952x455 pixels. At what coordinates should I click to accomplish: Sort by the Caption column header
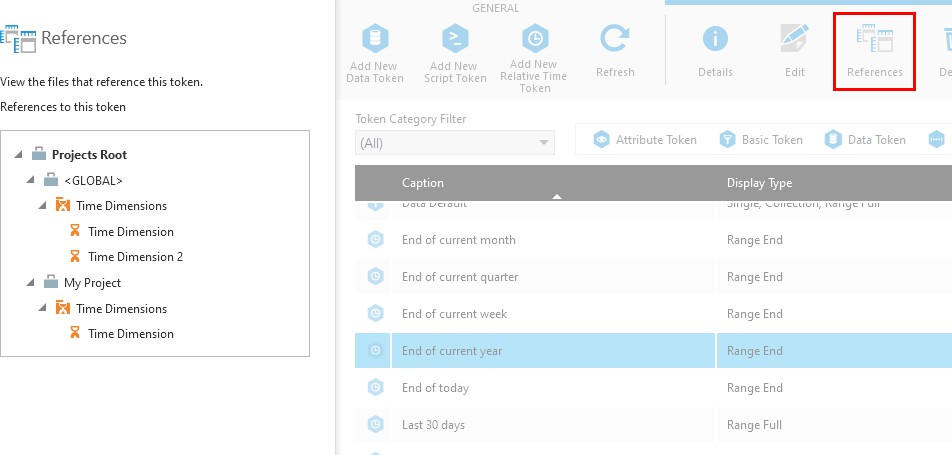(423, 183)
